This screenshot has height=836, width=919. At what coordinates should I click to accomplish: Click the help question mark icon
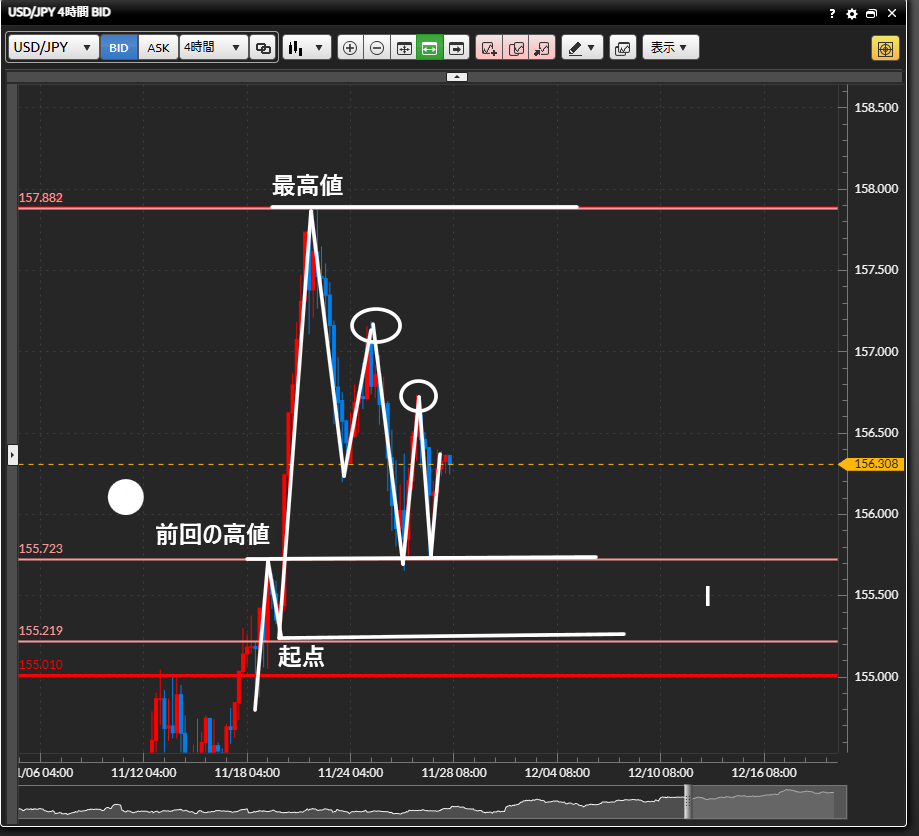click(x=832, y=14)
